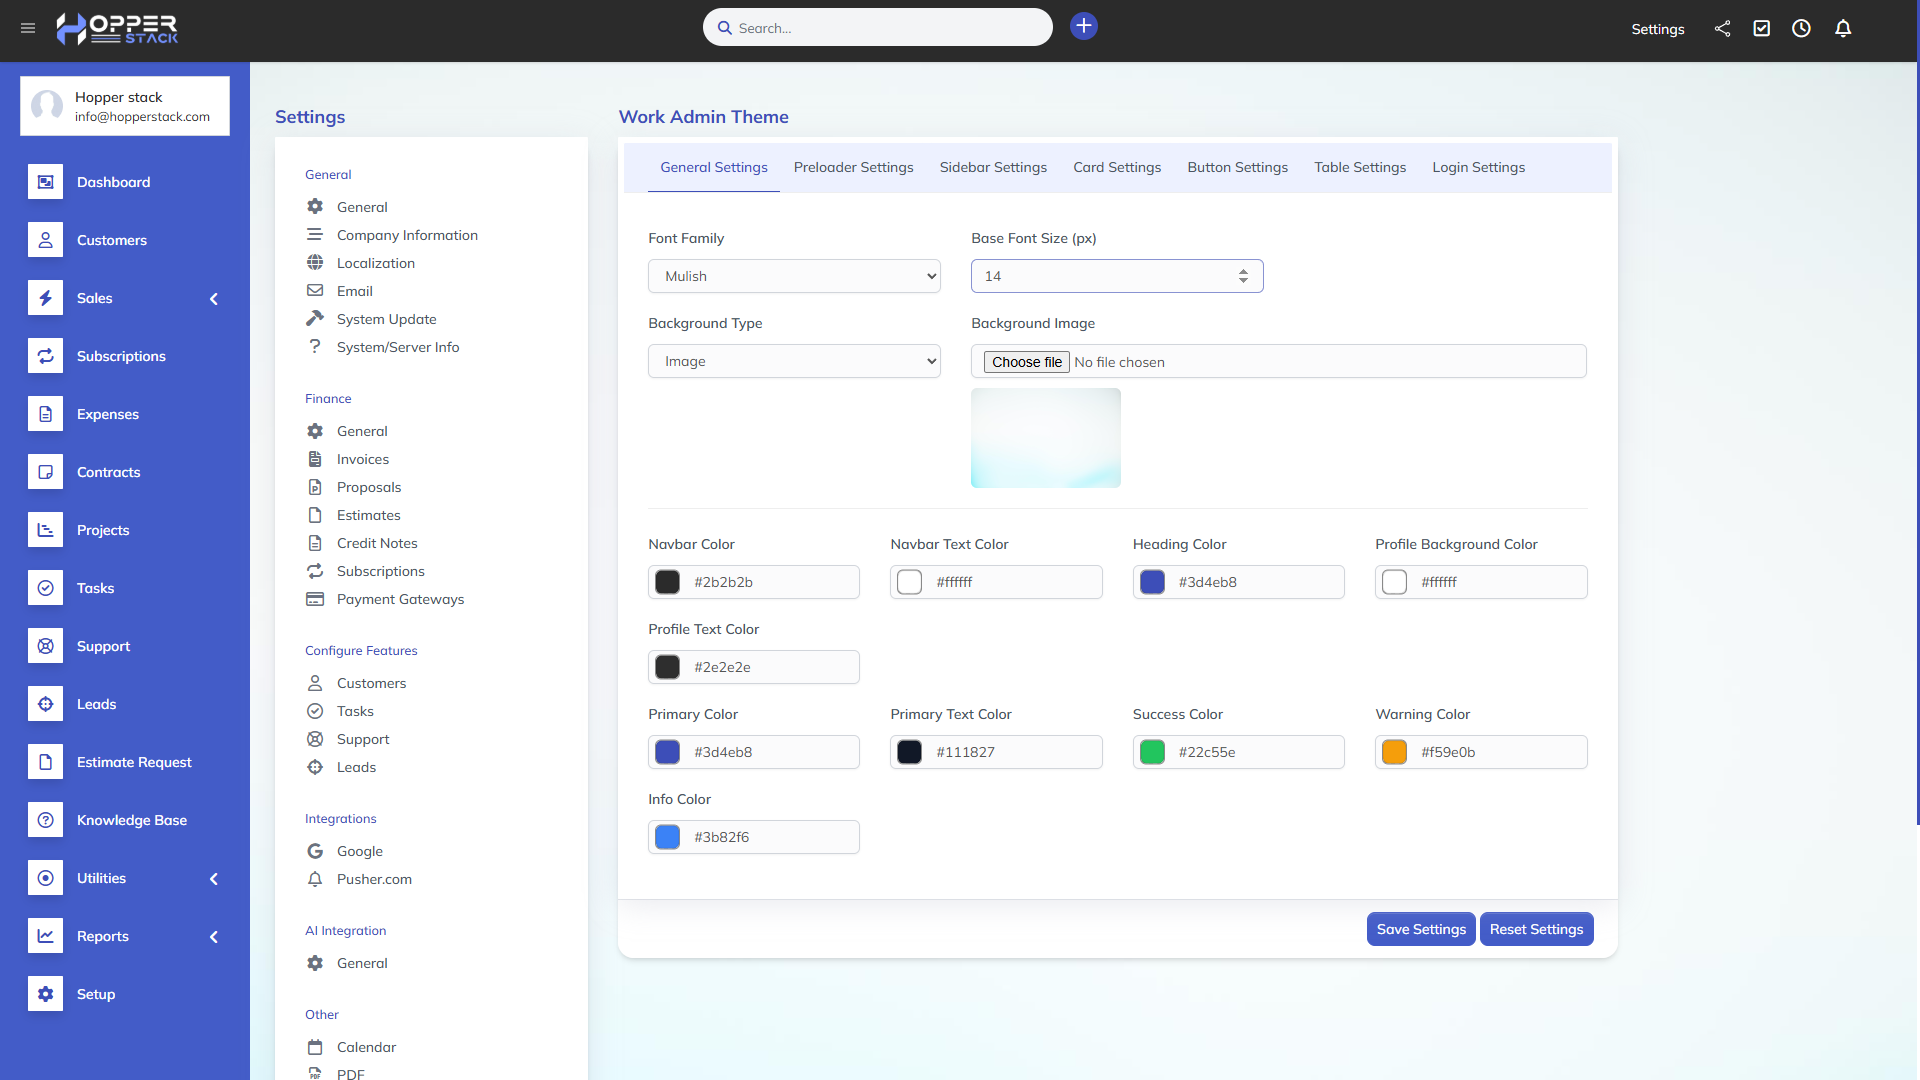Open the checklist to-do icon

pyautogui.click(x=1762, y=29)
